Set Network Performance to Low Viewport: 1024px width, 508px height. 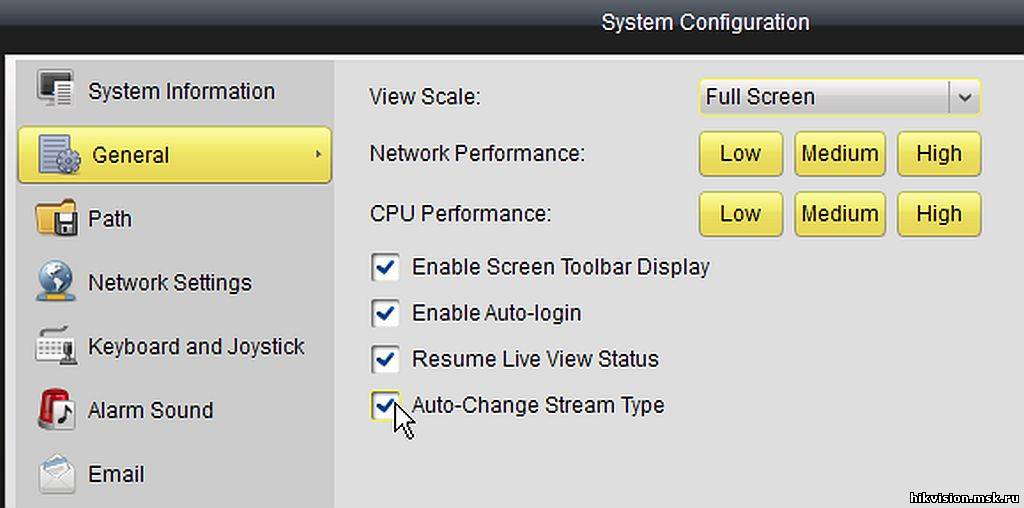[x=741, y=153]
